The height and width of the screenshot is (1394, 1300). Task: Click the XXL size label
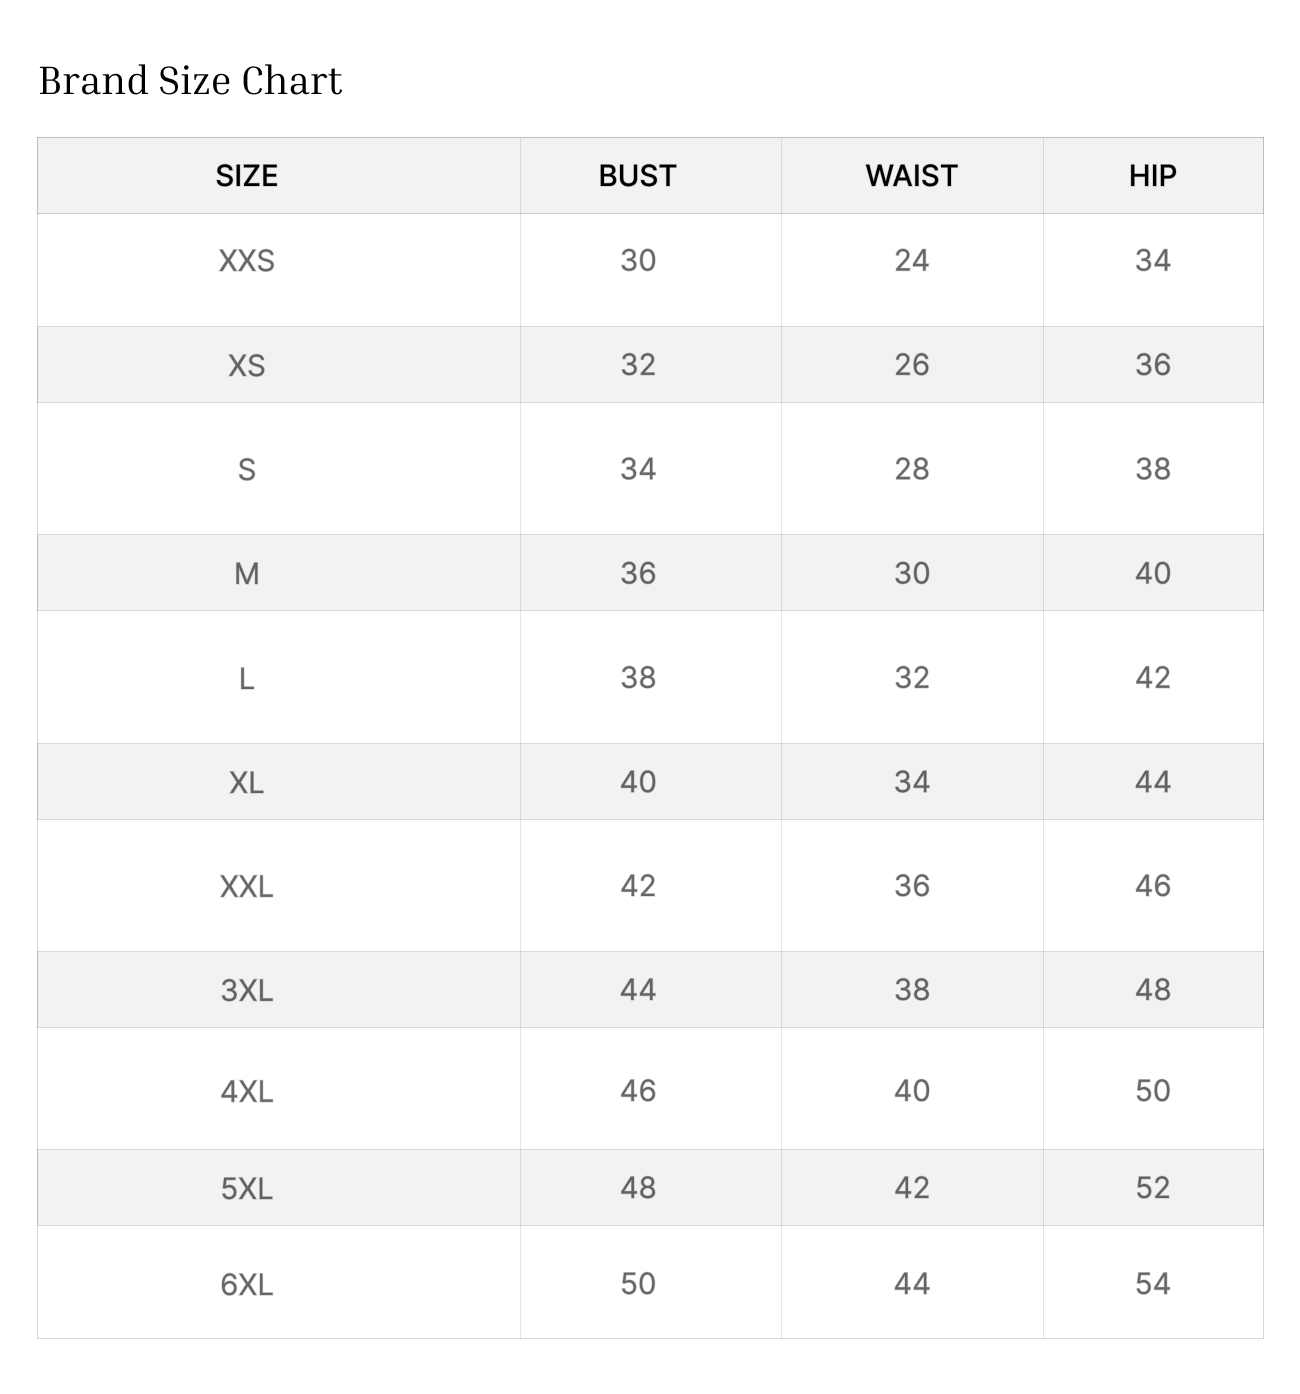click(246, 886)
